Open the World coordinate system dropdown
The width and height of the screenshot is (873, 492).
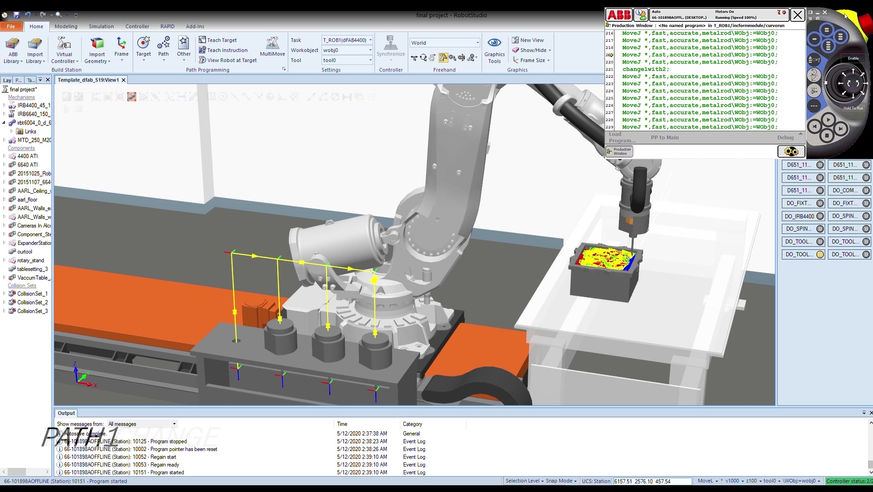pos(444,43)
